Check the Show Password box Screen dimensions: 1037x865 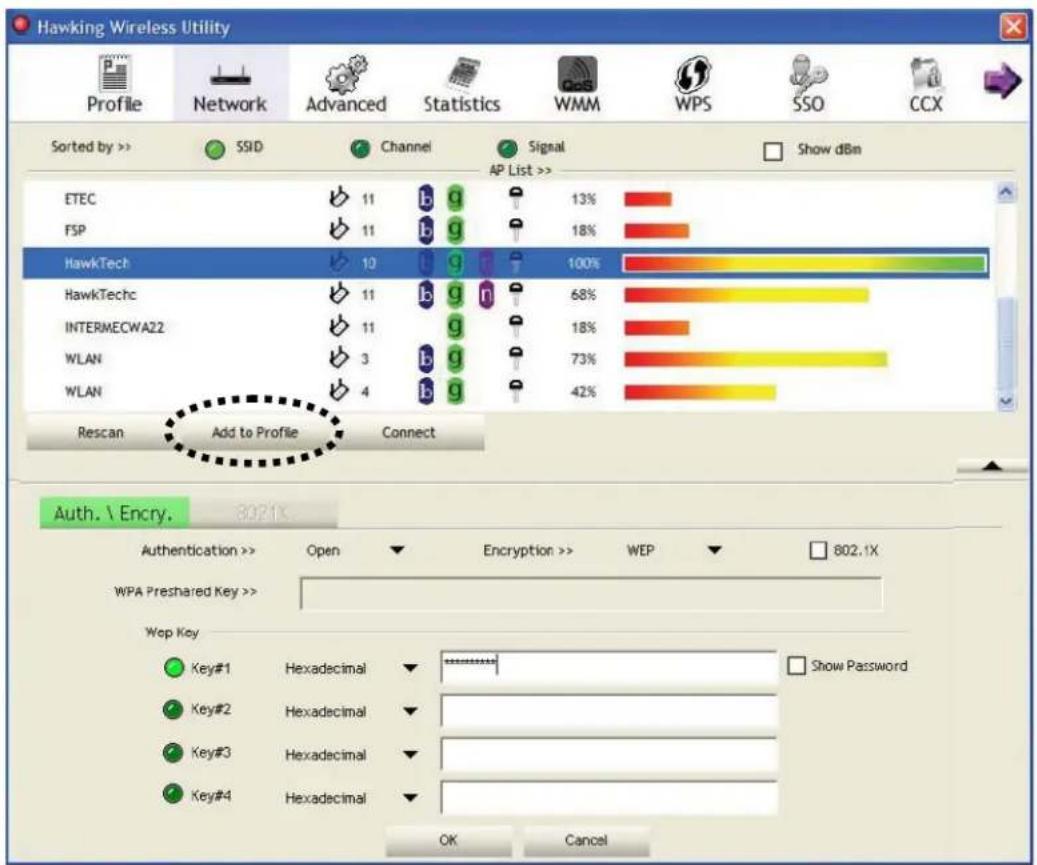coord(796,665)
